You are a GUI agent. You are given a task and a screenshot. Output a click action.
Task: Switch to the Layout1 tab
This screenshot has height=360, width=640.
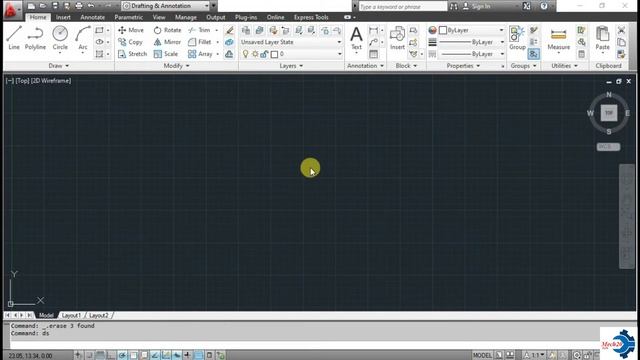pos(71,316)
